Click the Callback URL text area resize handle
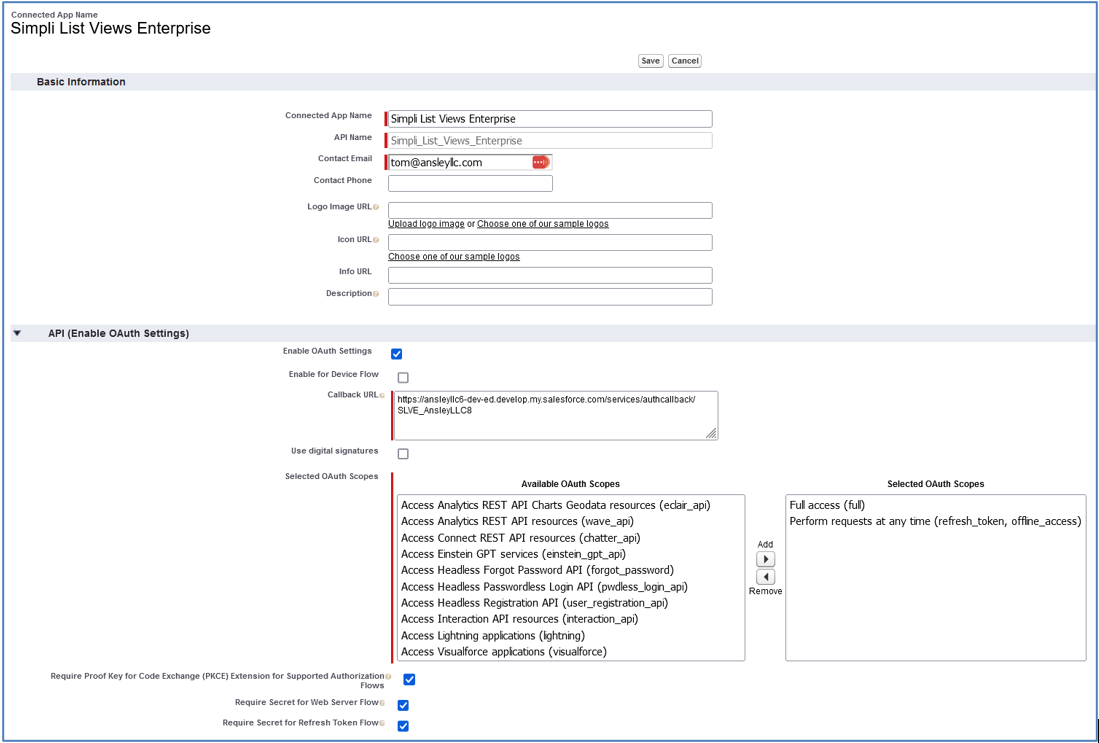Image resolution: width=1099 pixels, height=743 pixels. click(x=711, y=434)
